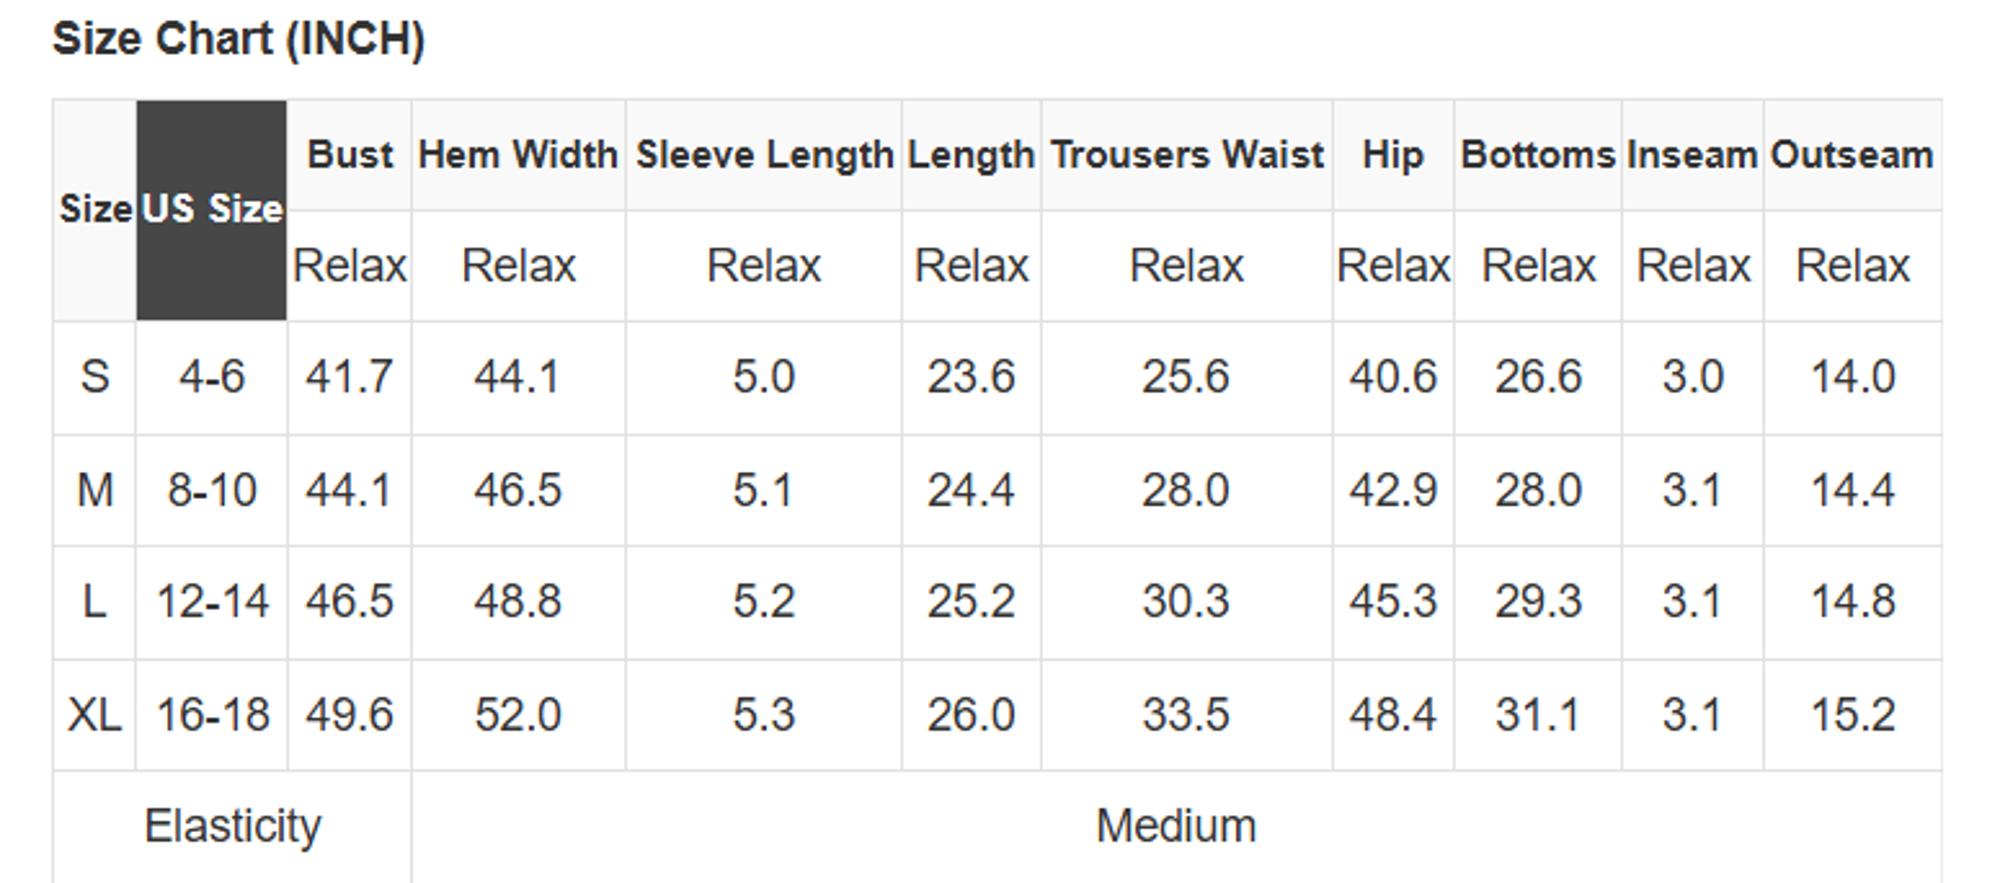The width and height of the screenshot is (2000, 883).
Task: Click the Size Chart (INCH) title
Action: [x=239, y=40]
